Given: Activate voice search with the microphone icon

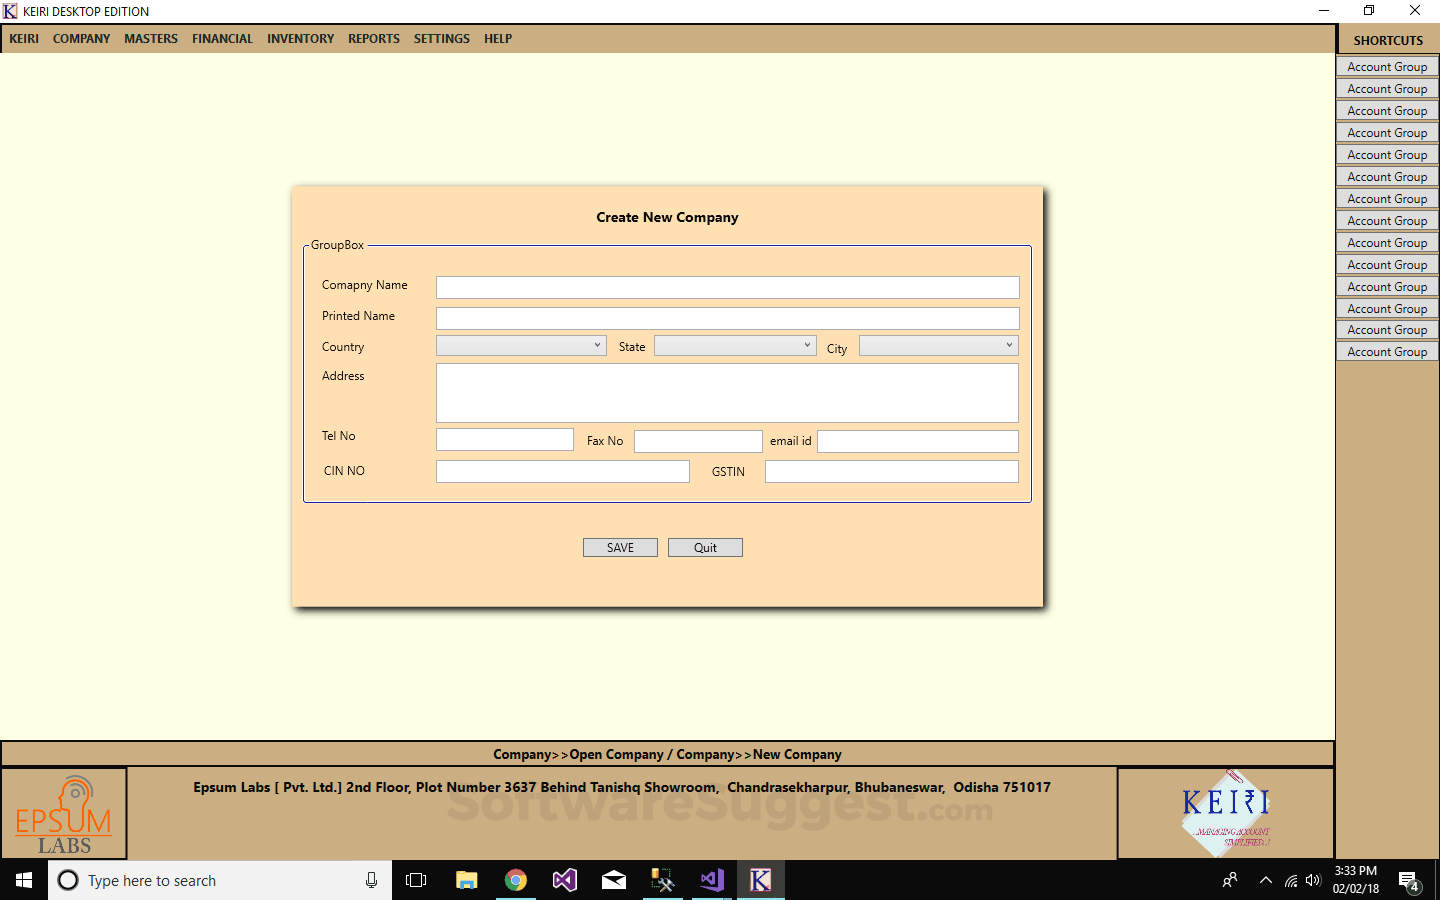Looking at the screenshot, I should click(370, 880).
